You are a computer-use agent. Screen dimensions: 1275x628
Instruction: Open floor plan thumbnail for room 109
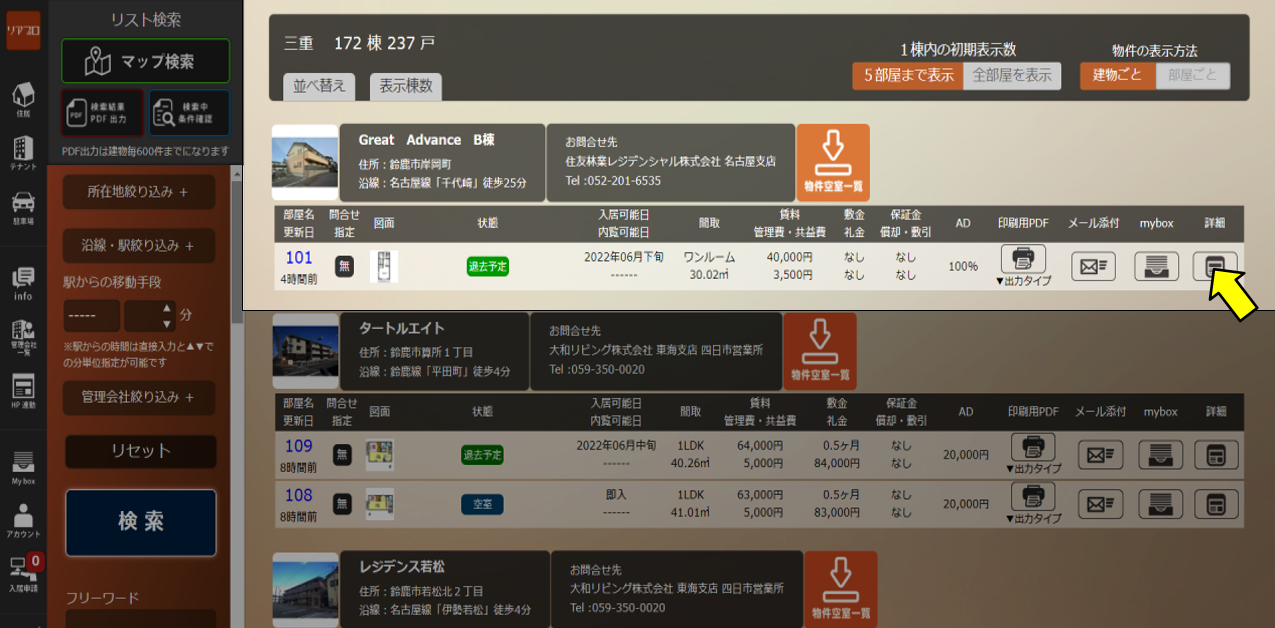pyautogui.click(x=379, y=454)
